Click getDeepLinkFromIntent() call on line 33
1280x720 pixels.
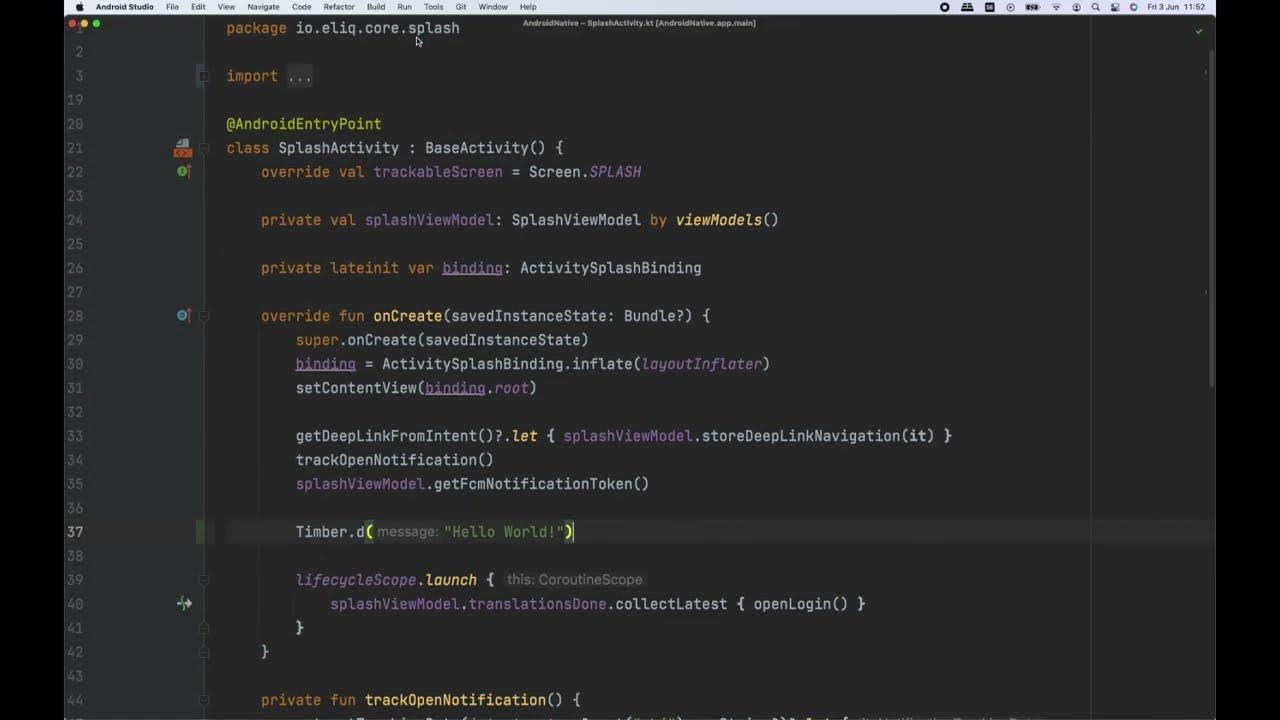(x=395, y=436)
